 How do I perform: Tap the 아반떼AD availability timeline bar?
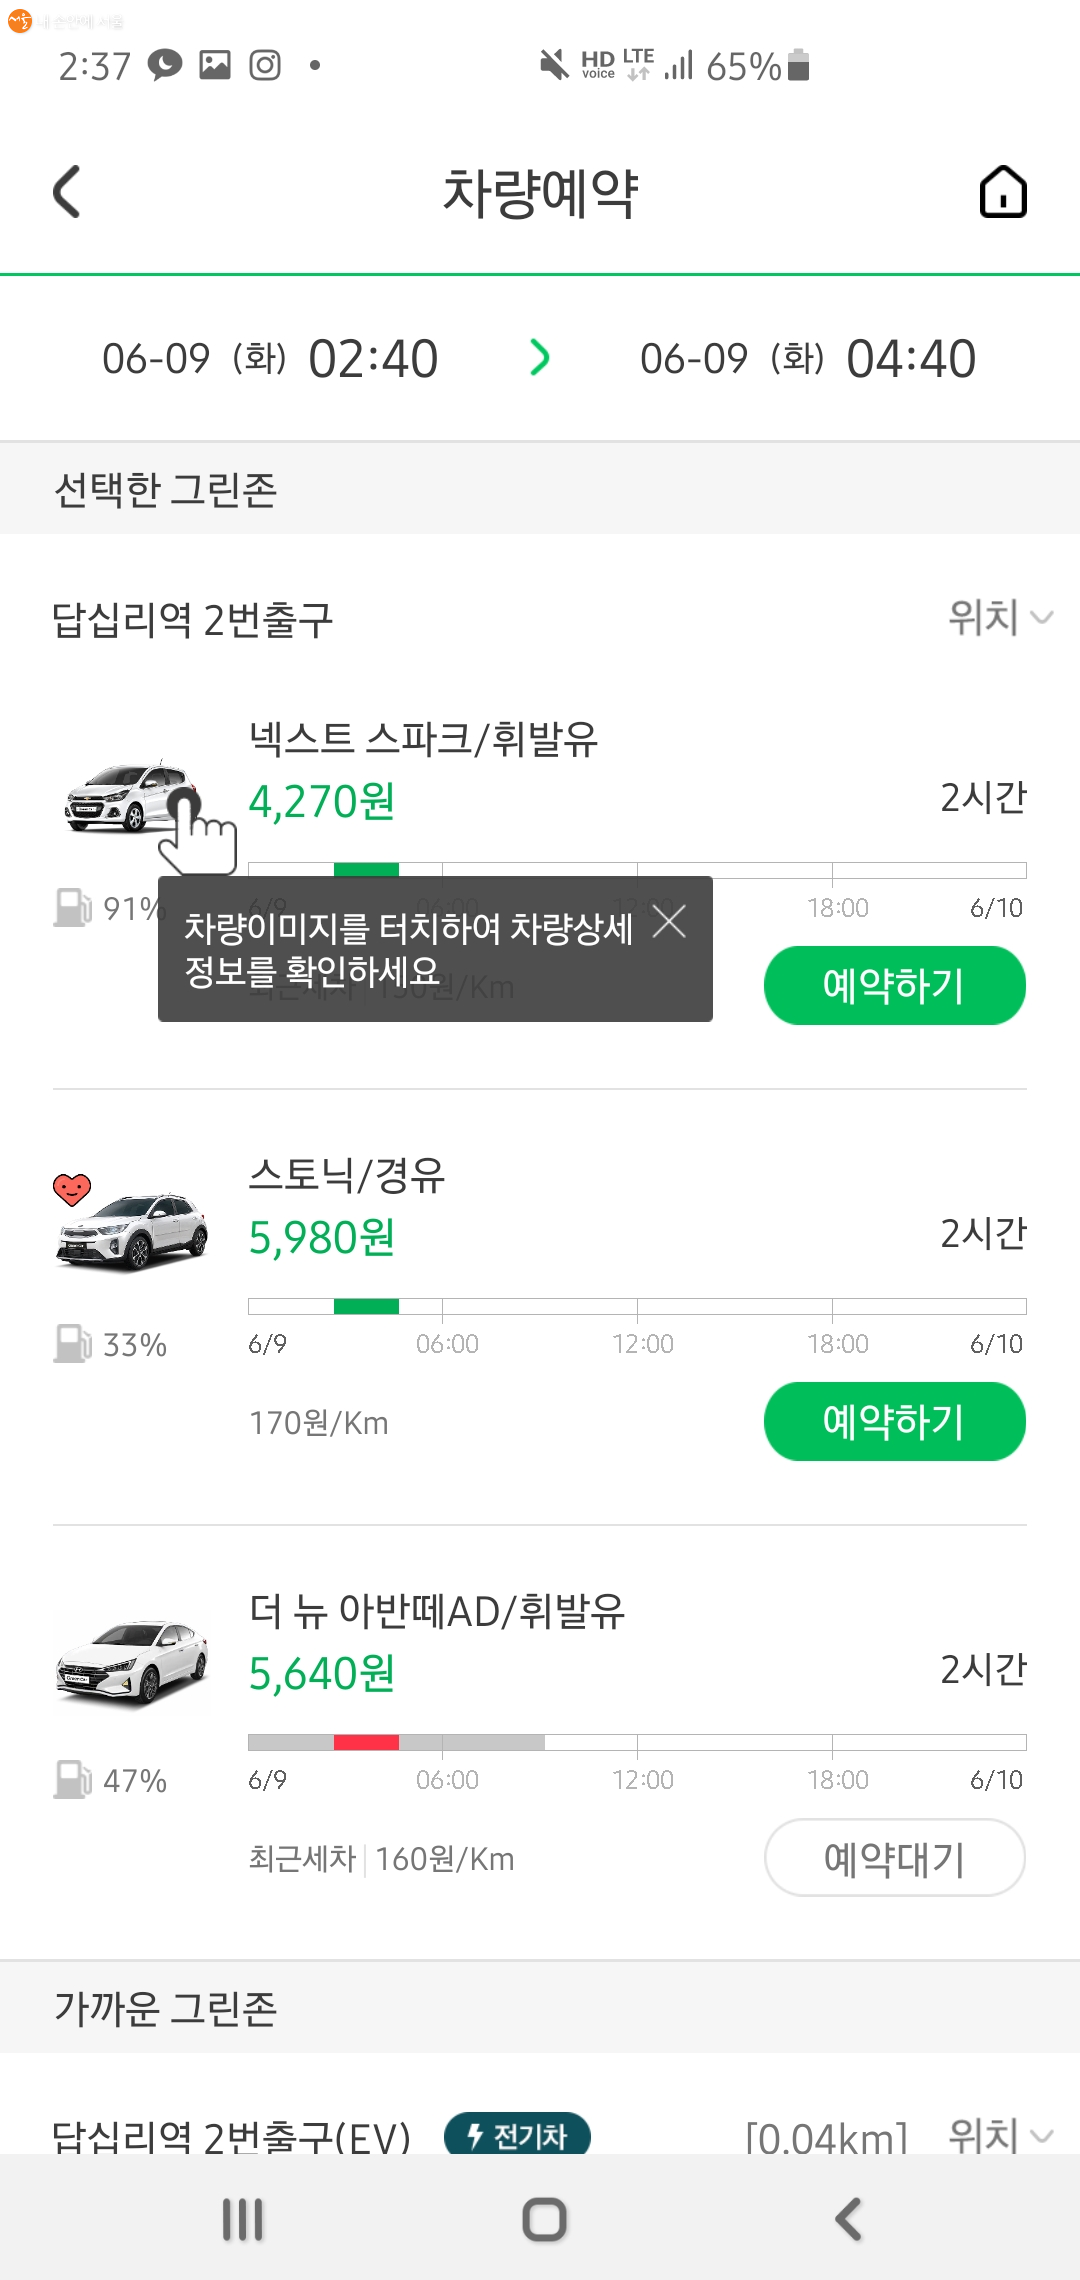[637, 1742]
